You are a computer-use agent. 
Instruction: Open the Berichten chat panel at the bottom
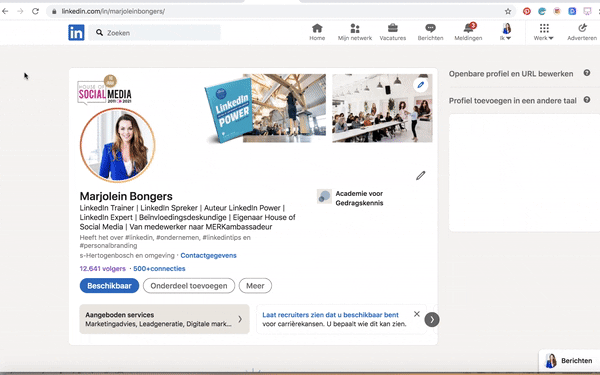click(x=569, y=361)
